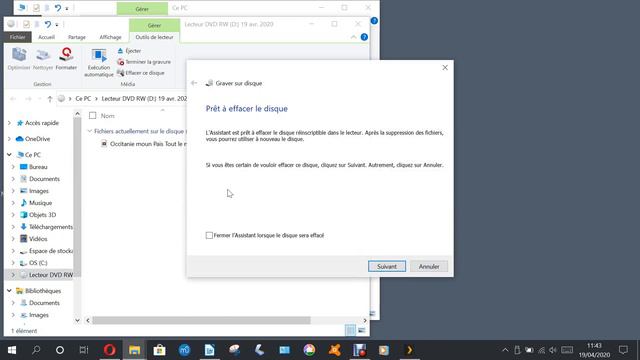This screenshot has height=360, width=640.
Task: Collapse the ribbon with the chevron
Action: (353, 37)
